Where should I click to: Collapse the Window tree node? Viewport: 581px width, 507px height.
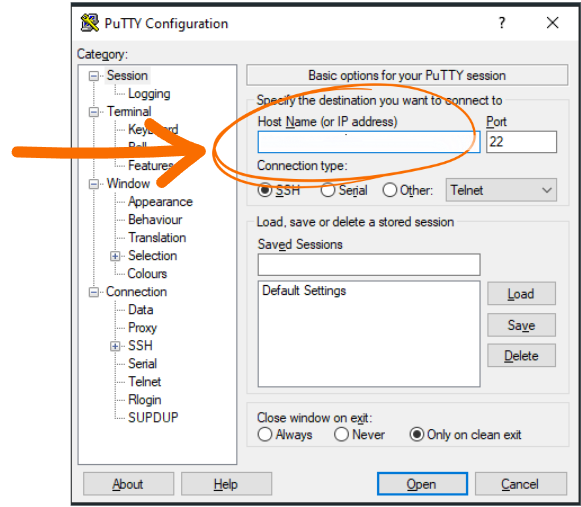[94, 184]
